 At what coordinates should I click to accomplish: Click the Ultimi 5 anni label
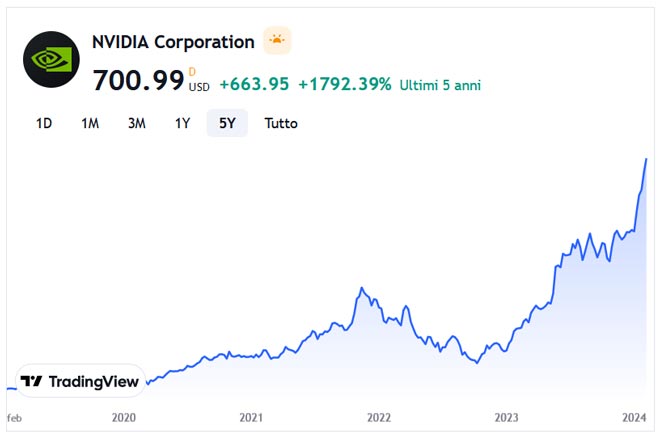click(x=440, y=85)
